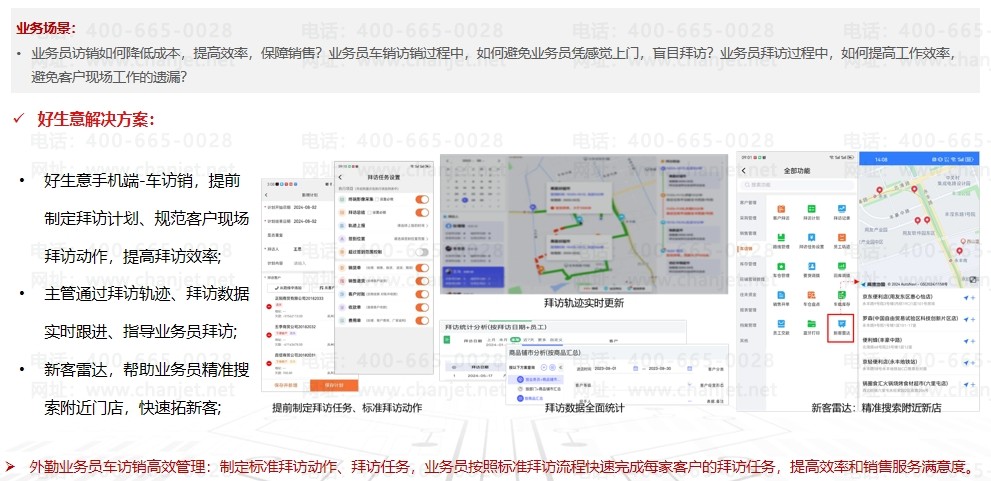
Task: Tap navigation arrow beside 京东便利店 result
Action: (966, 298)
